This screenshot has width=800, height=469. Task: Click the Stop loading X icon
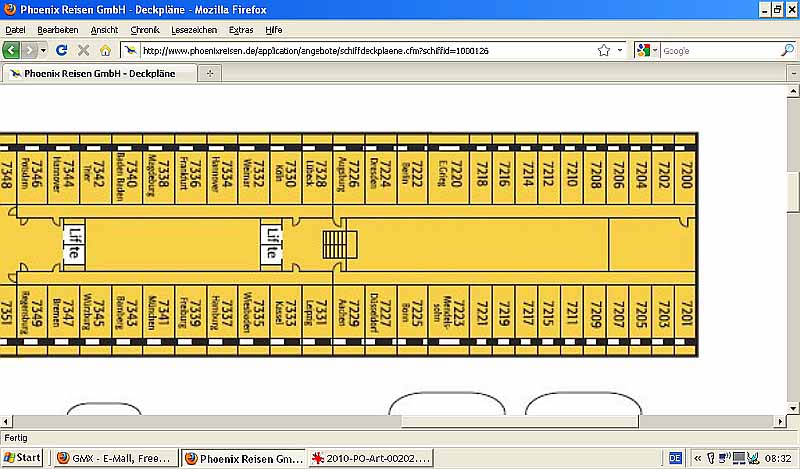point(83,50)
